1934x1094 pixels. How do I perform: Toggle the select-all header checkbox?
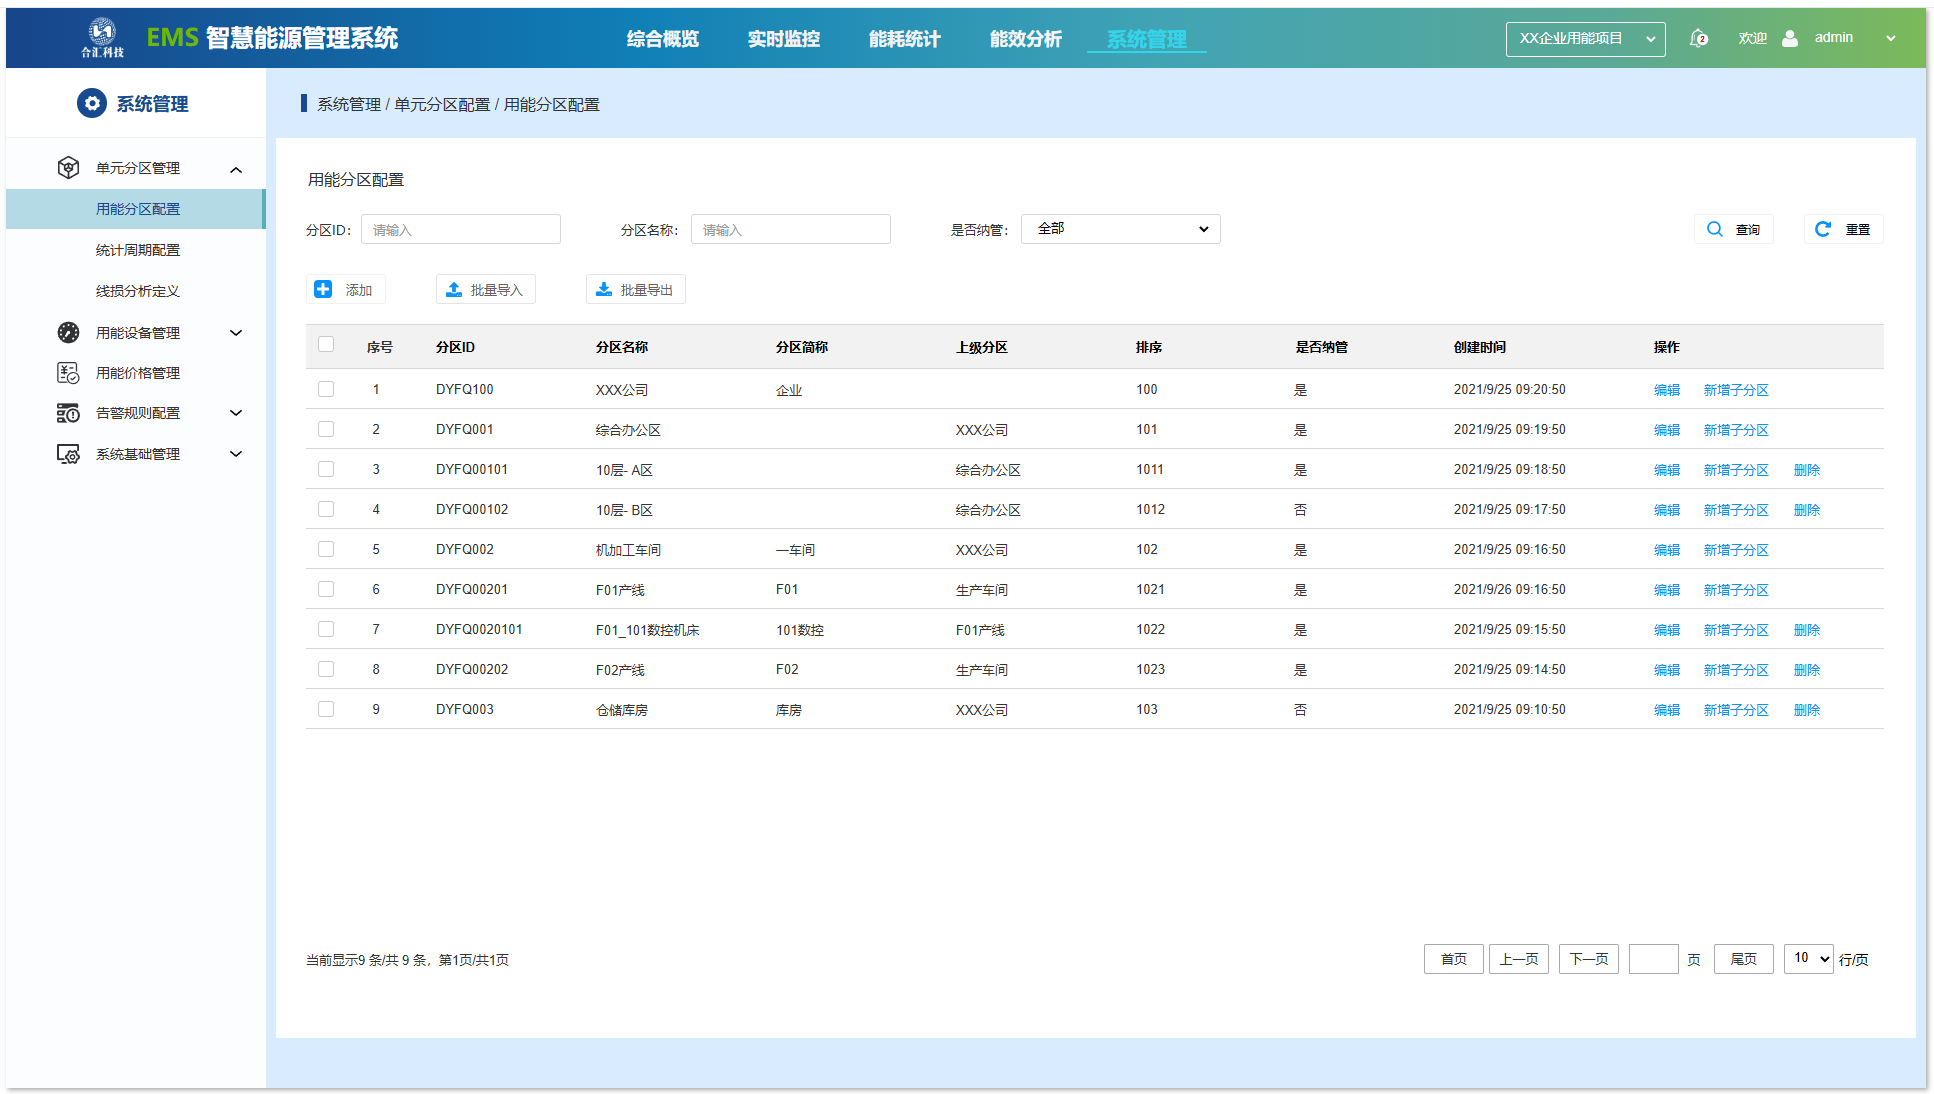(x=326, y=345)
